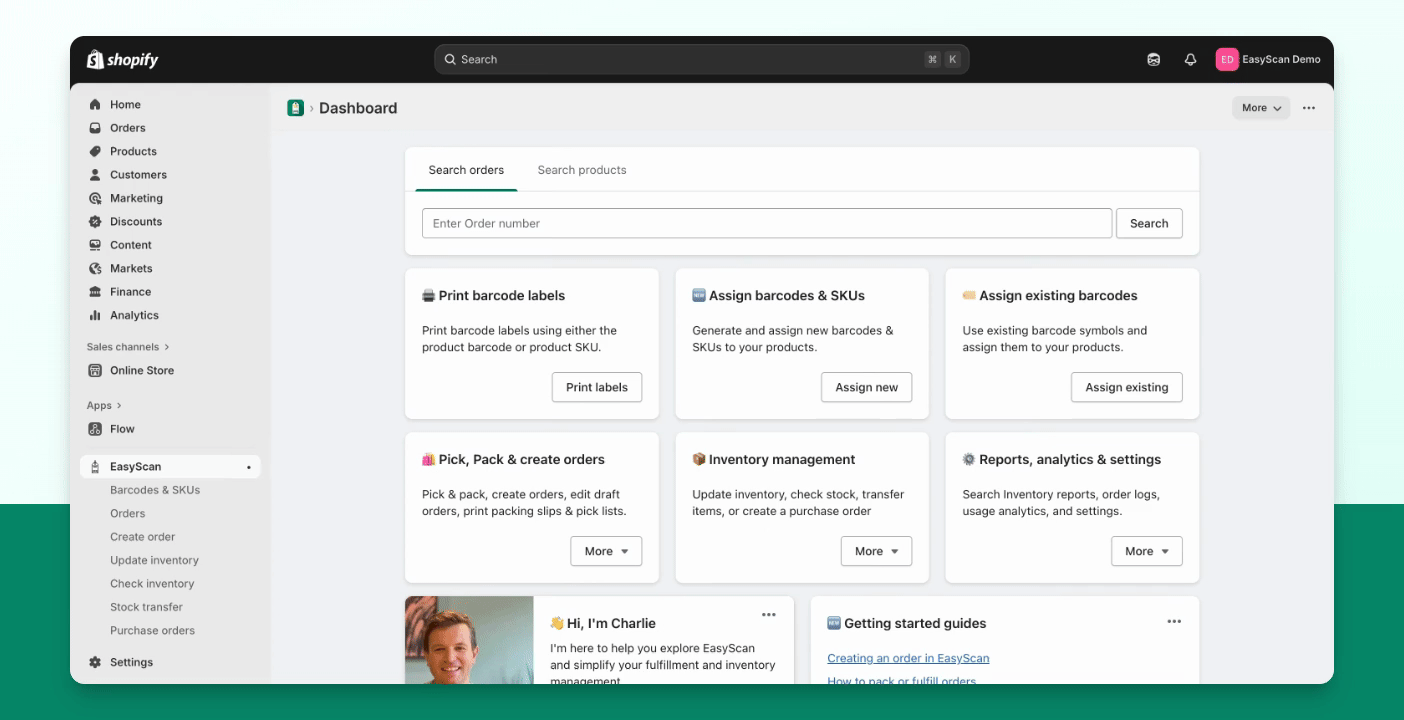The image size is (1404, 720).
Task: Open Creating an order in EasyScan link
Action: tap(908, 658)
